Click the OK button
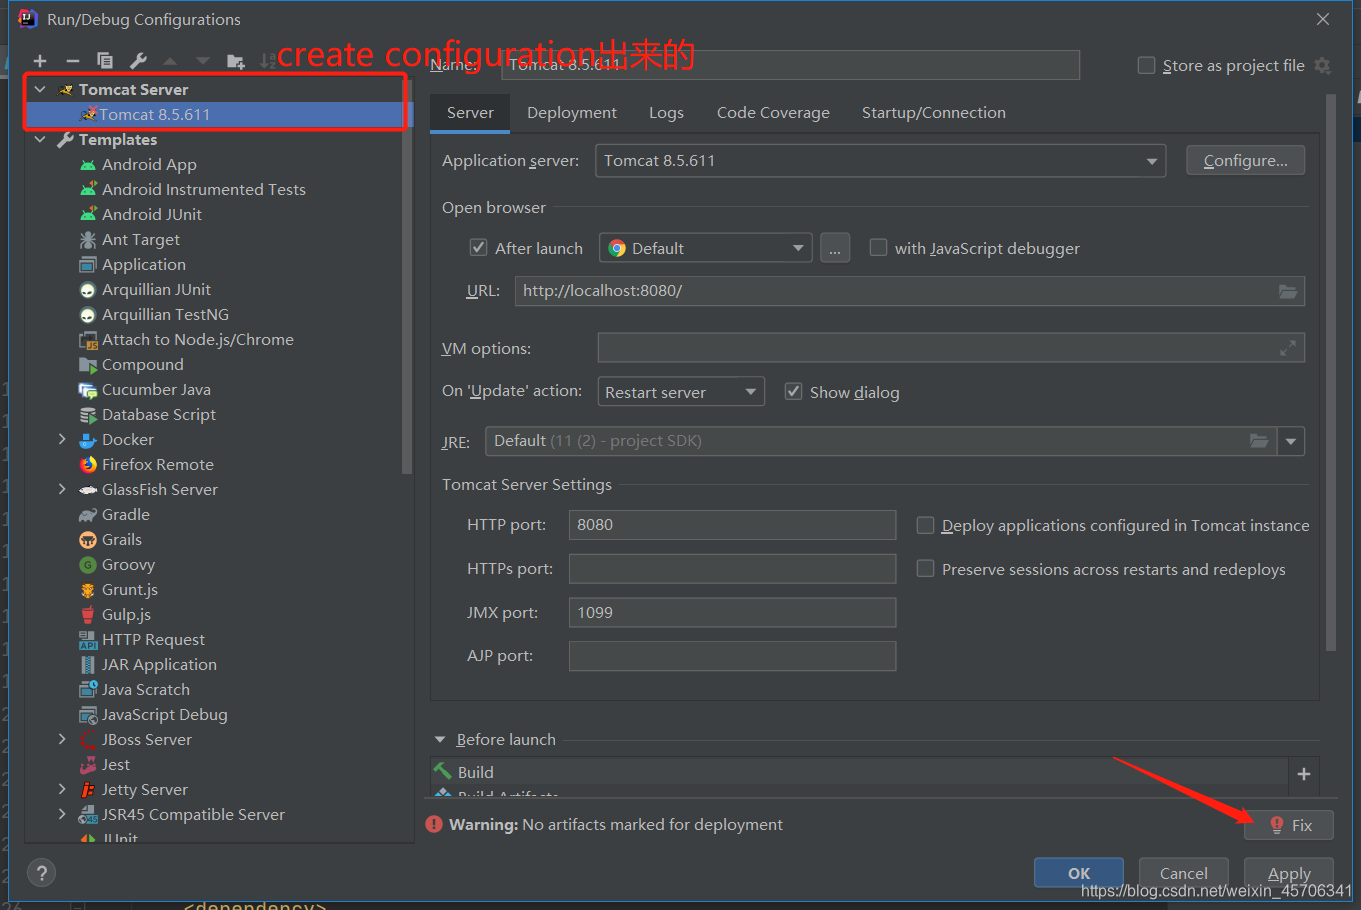This screenshot has width=1361, height=910. tap(1079, 873)
